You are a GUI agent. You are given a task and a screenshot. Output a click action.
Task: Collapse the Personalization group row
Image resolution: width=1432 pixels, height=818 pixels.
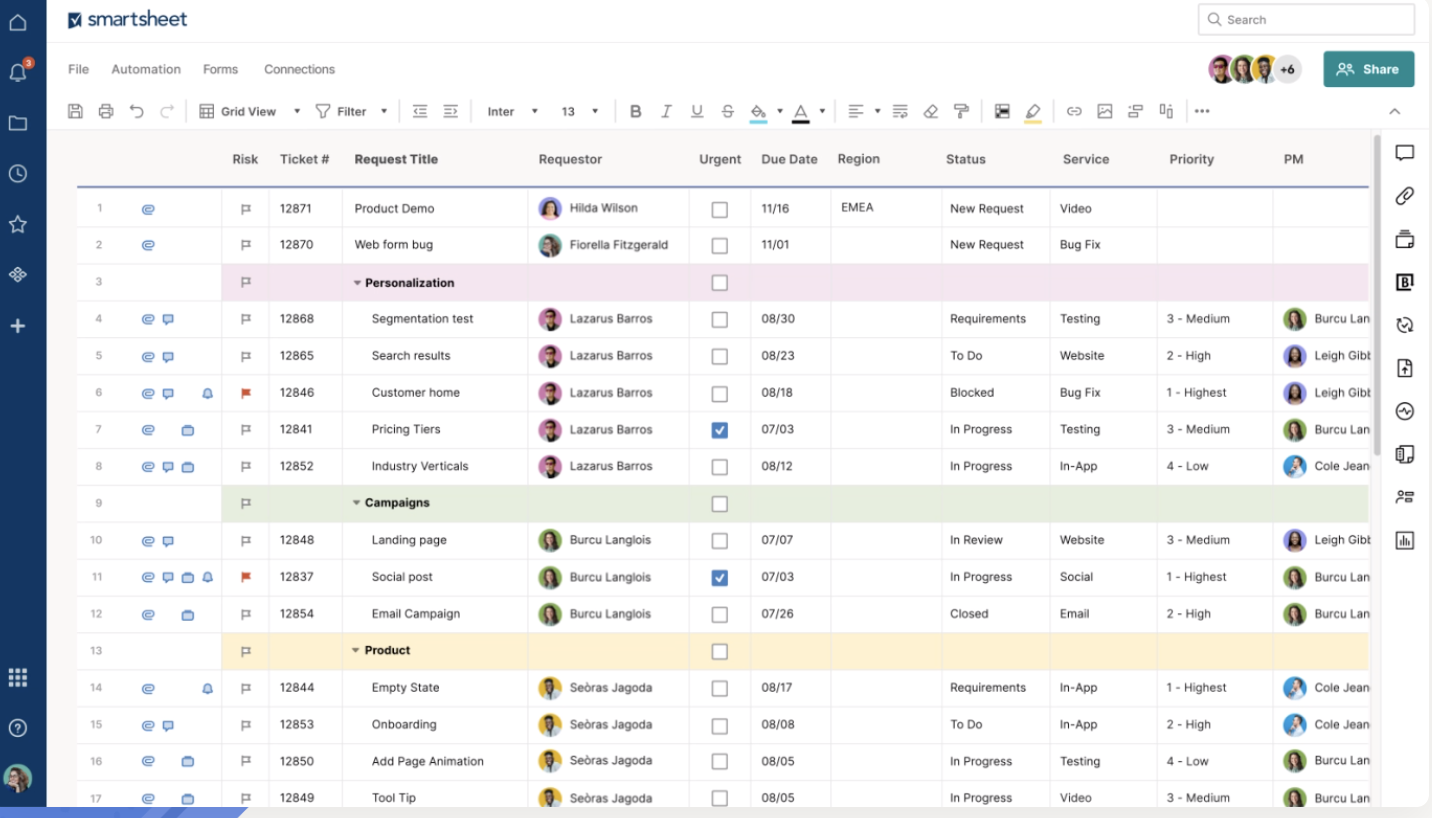click(x=357, y=283)
